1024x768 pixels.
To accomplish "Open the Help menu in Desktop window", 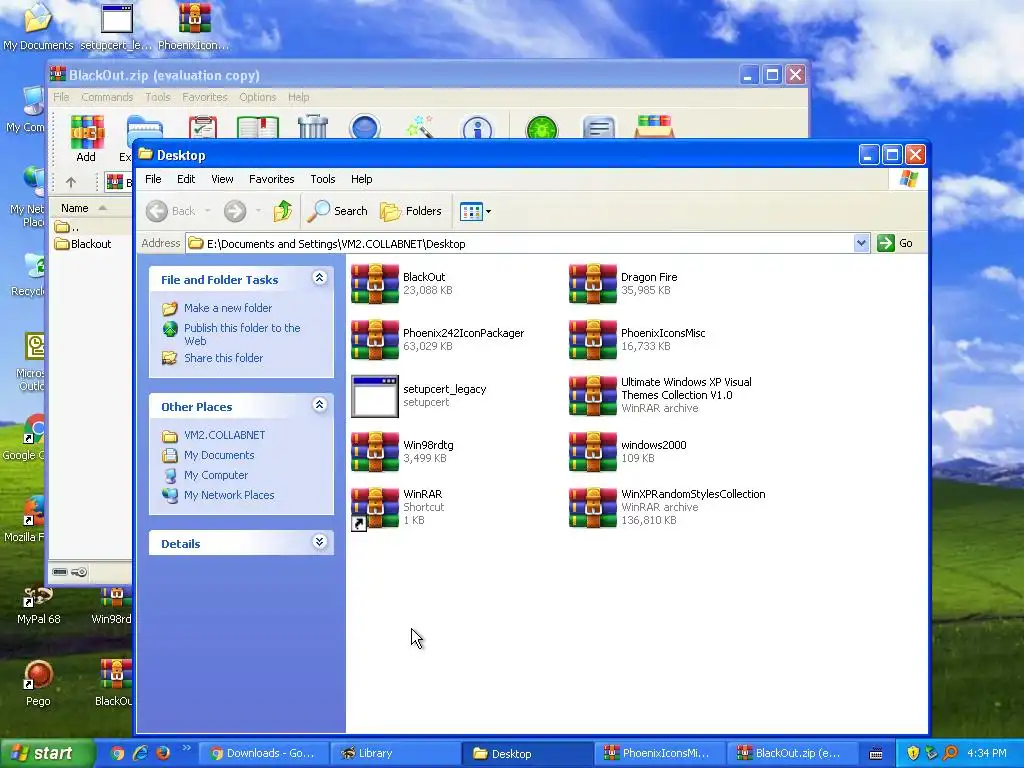I will point(361,179).
